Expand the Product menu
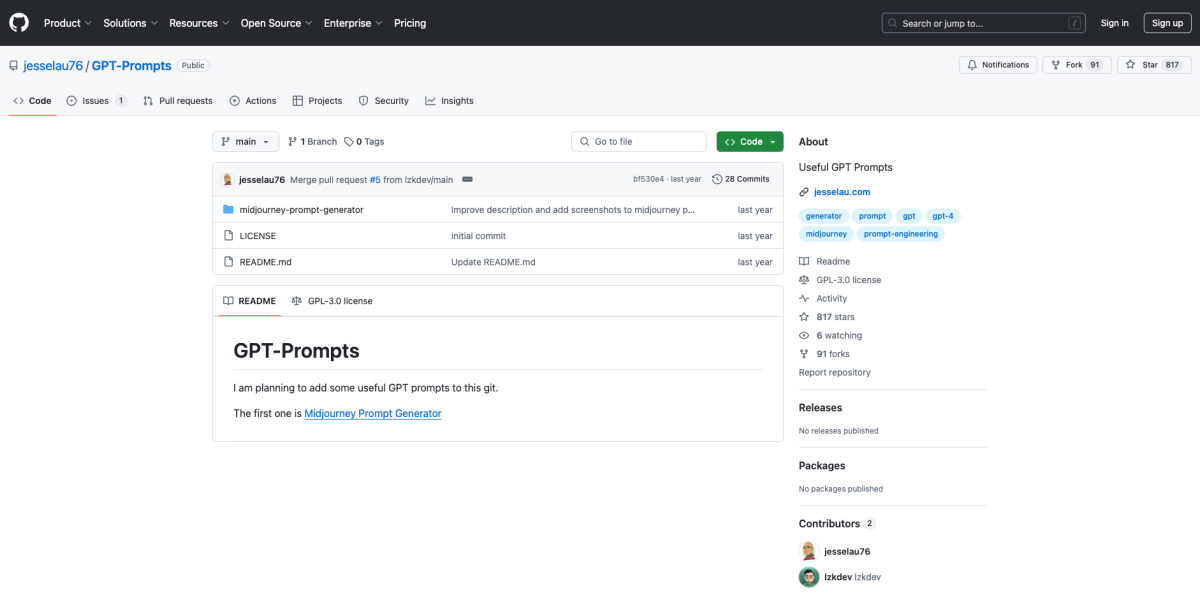Image resolution: width=1200 pixels, height=600 pixels. [67, 23]
